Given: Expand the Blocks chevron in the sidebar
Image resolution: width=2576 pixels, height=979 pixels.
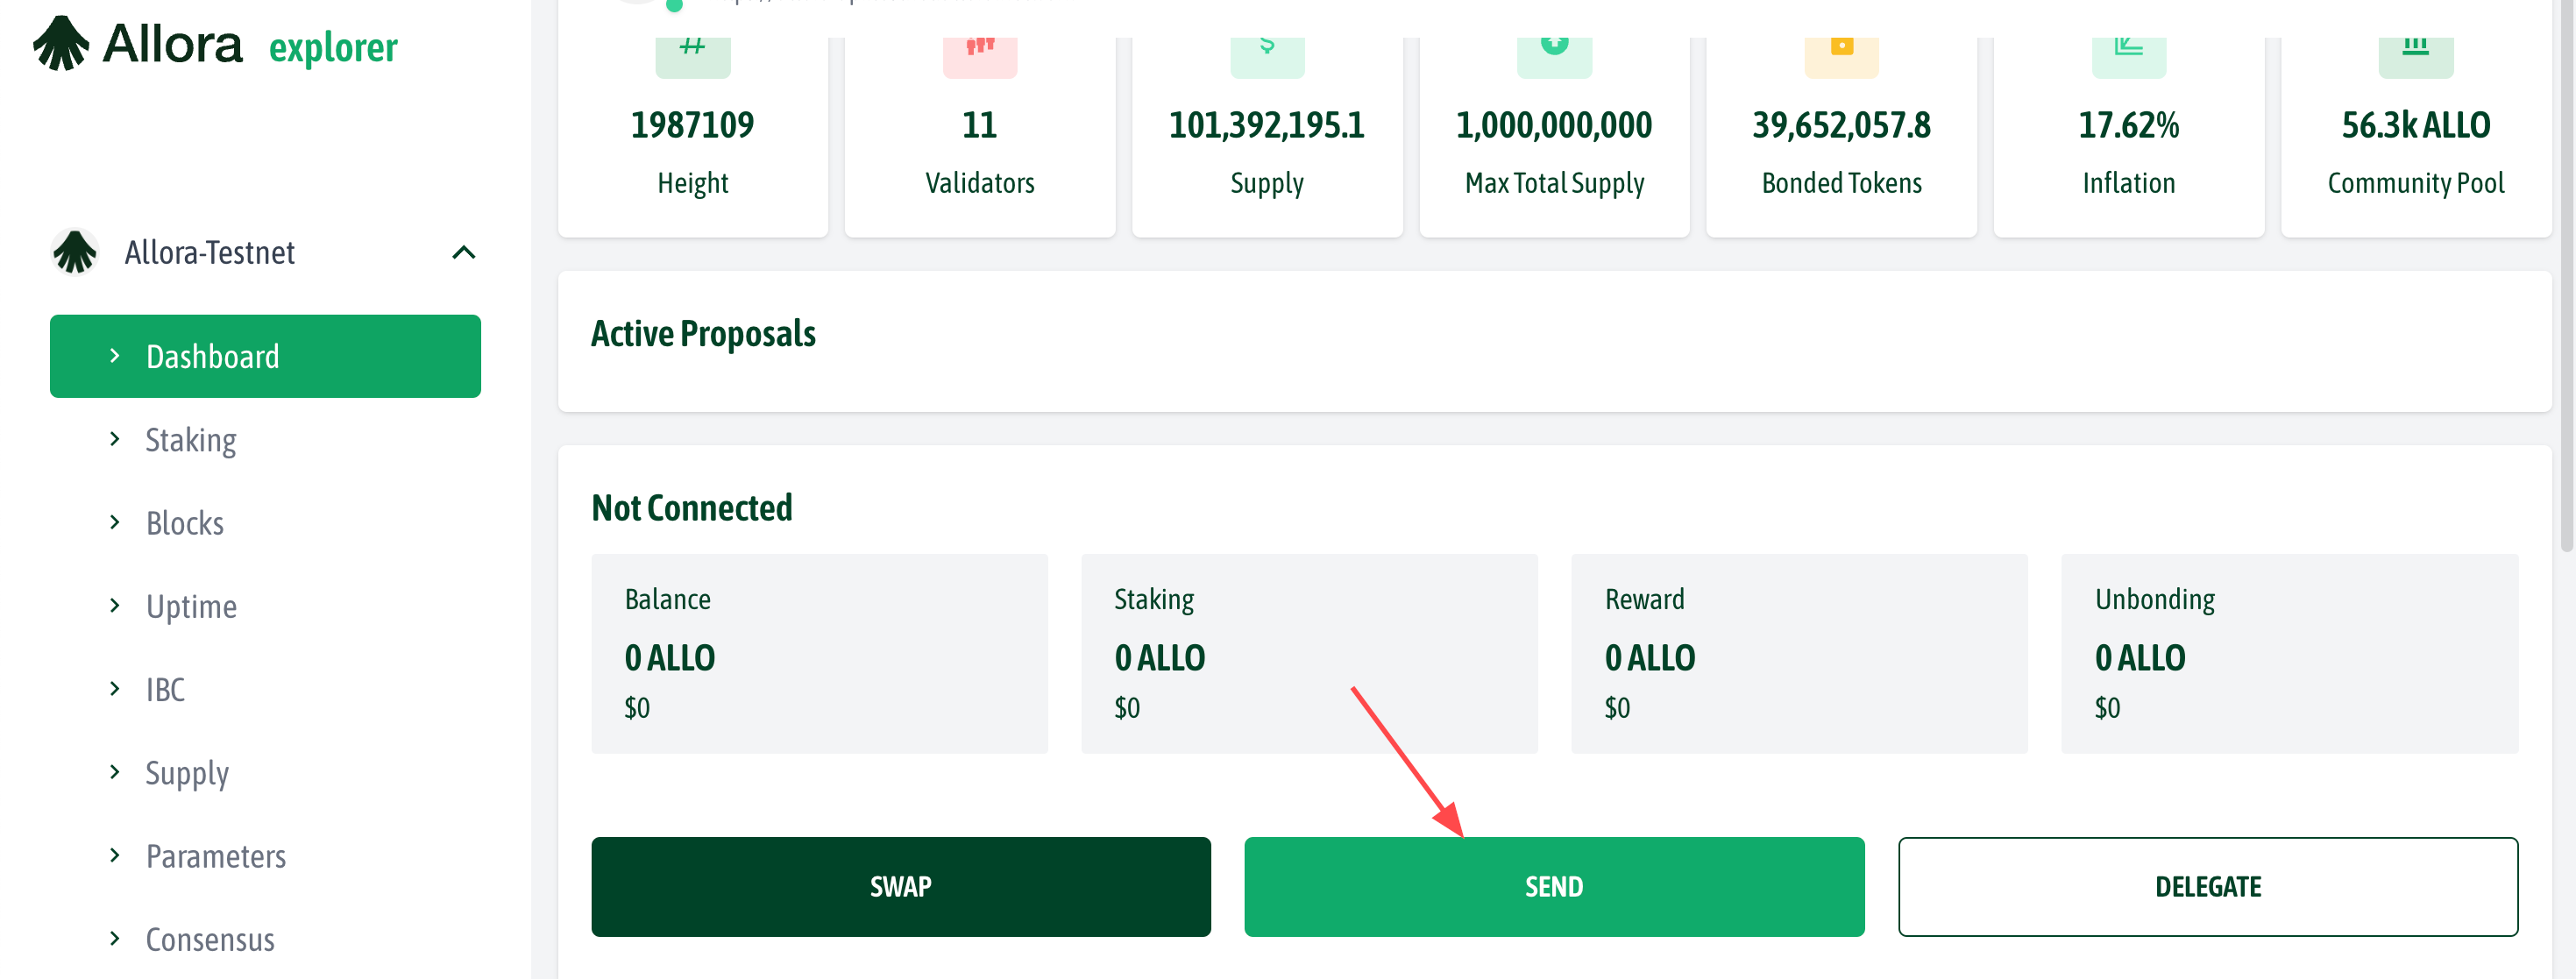Looking at the screenshot, I should (115, 522).
